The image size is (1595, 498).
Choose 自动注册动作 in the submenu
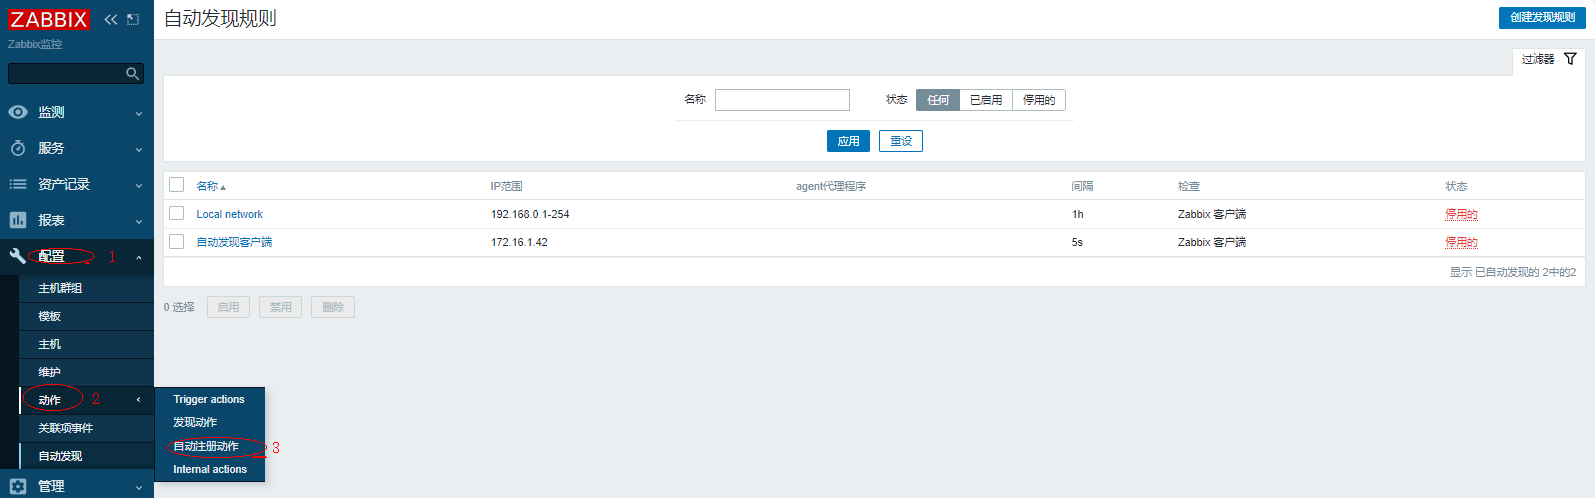tap(206, 446)
